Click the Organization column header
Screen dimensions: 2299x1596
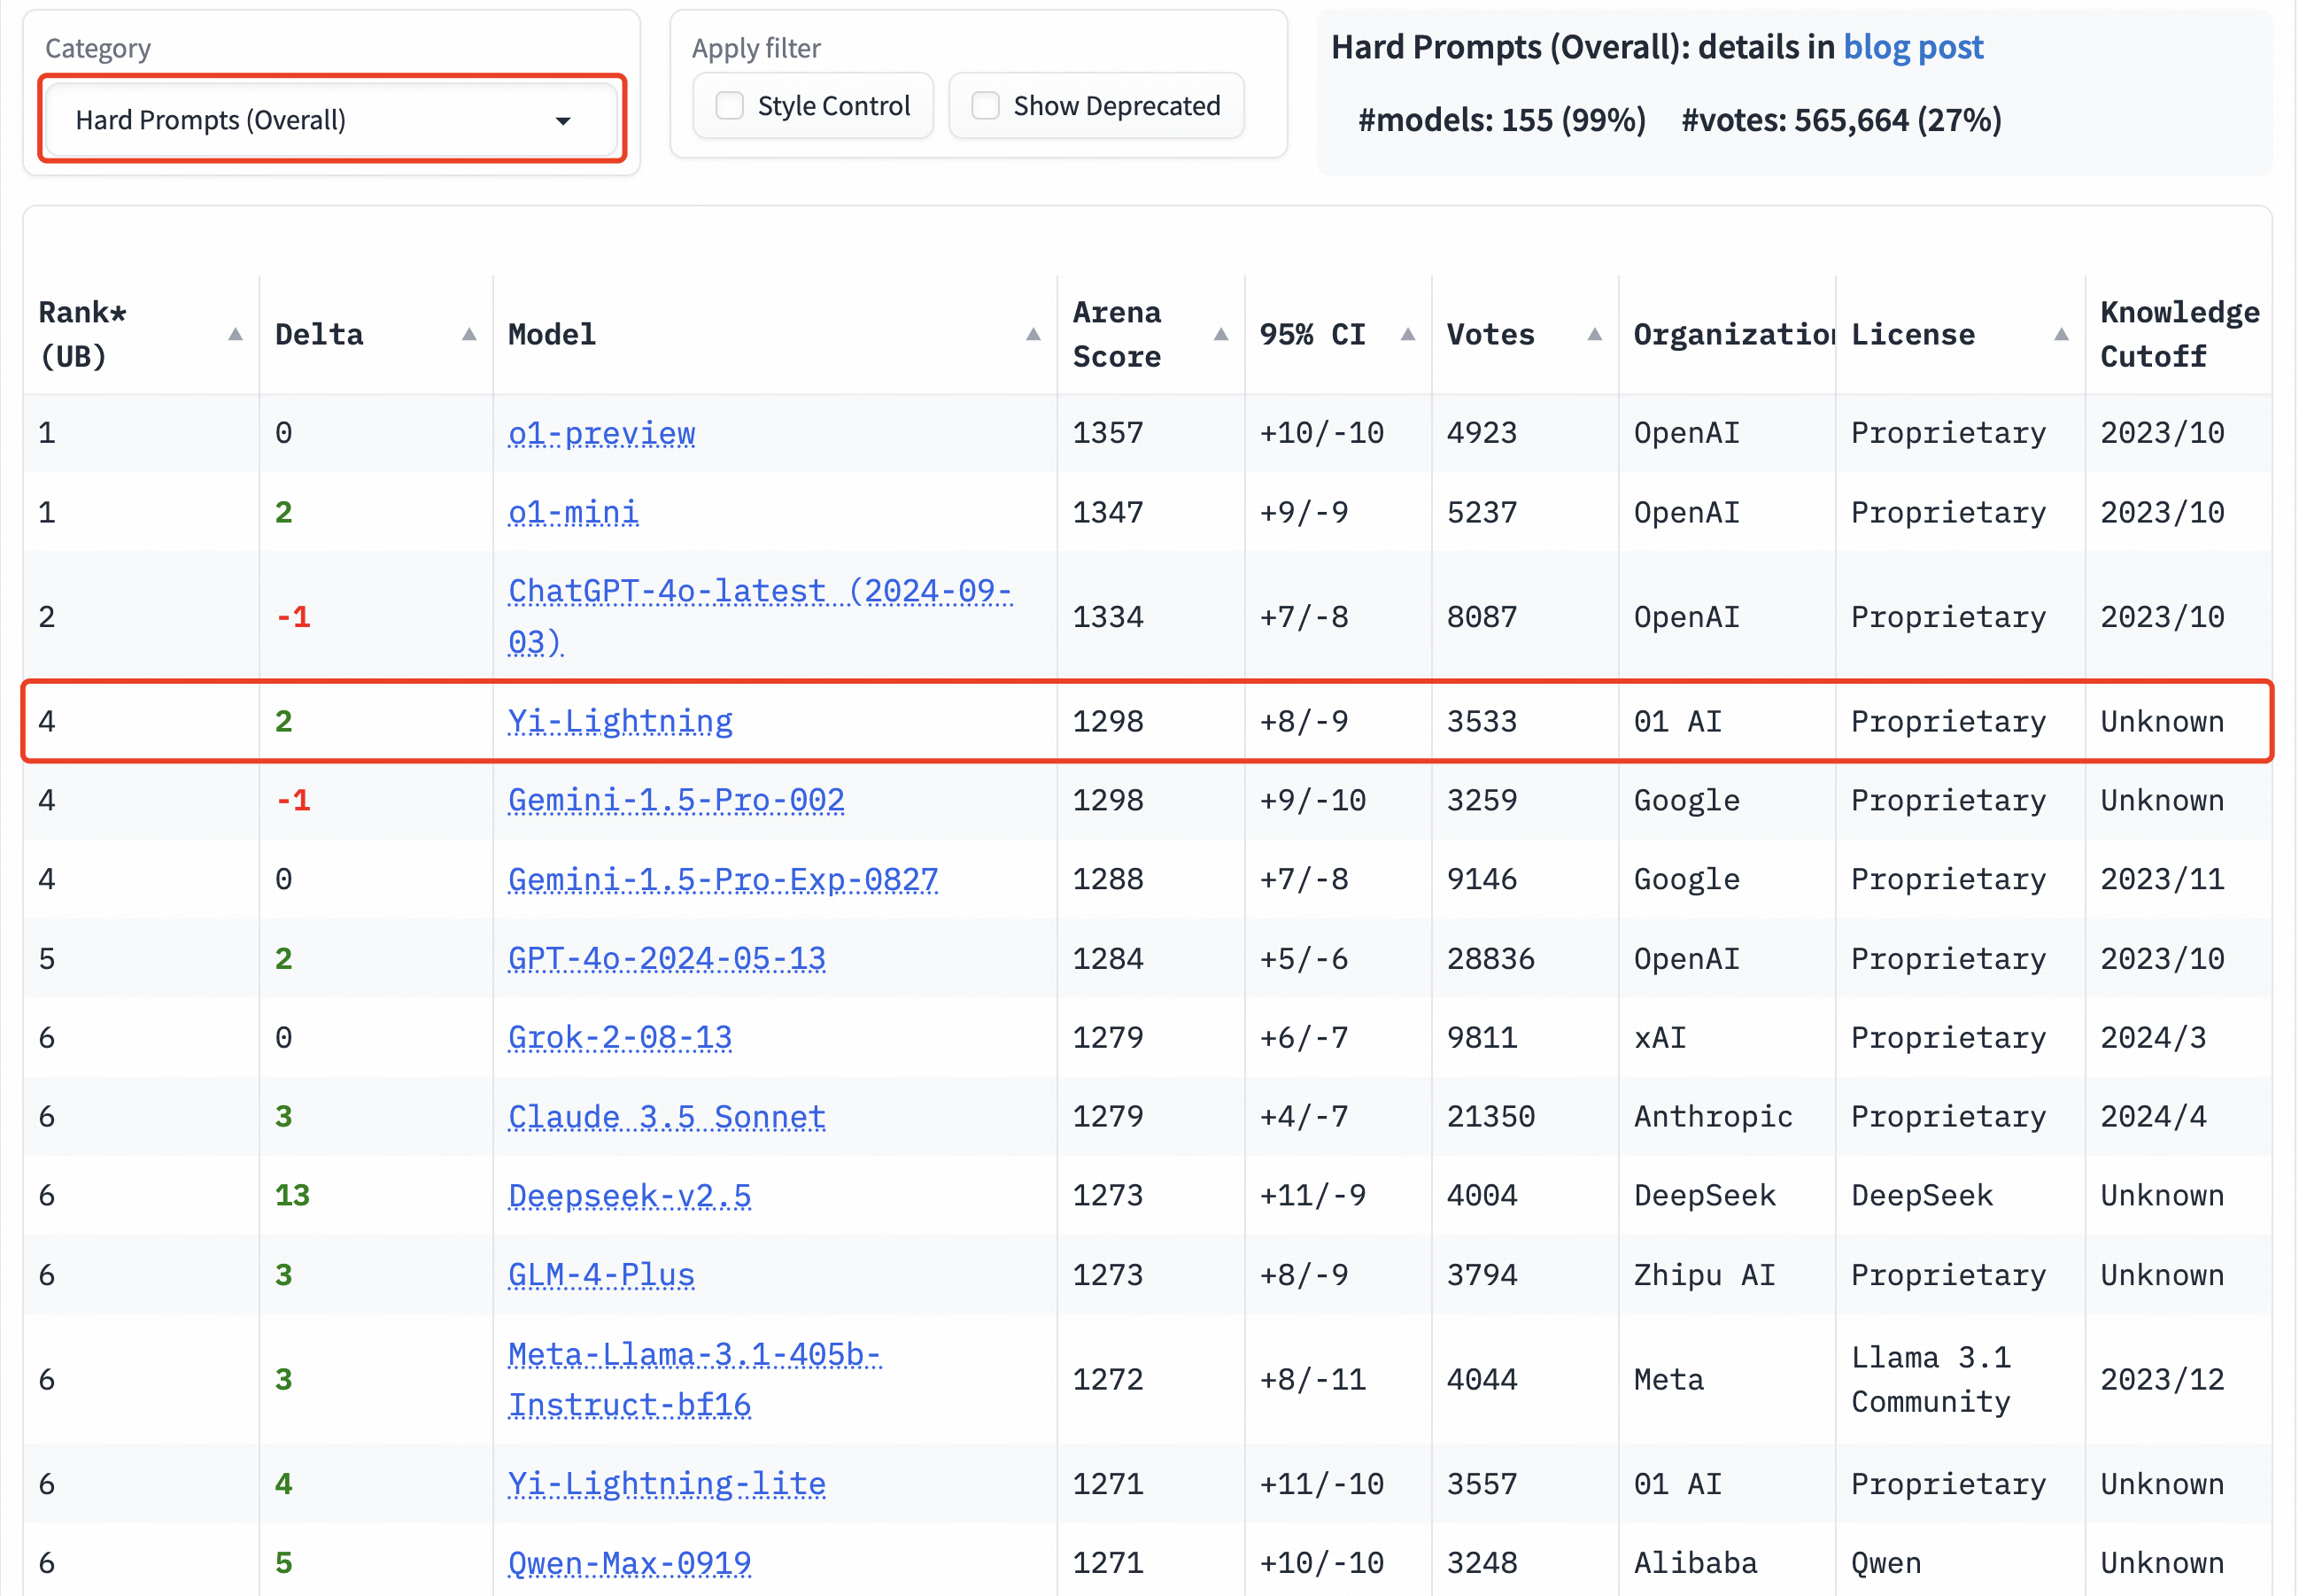tap(1733, 335)
